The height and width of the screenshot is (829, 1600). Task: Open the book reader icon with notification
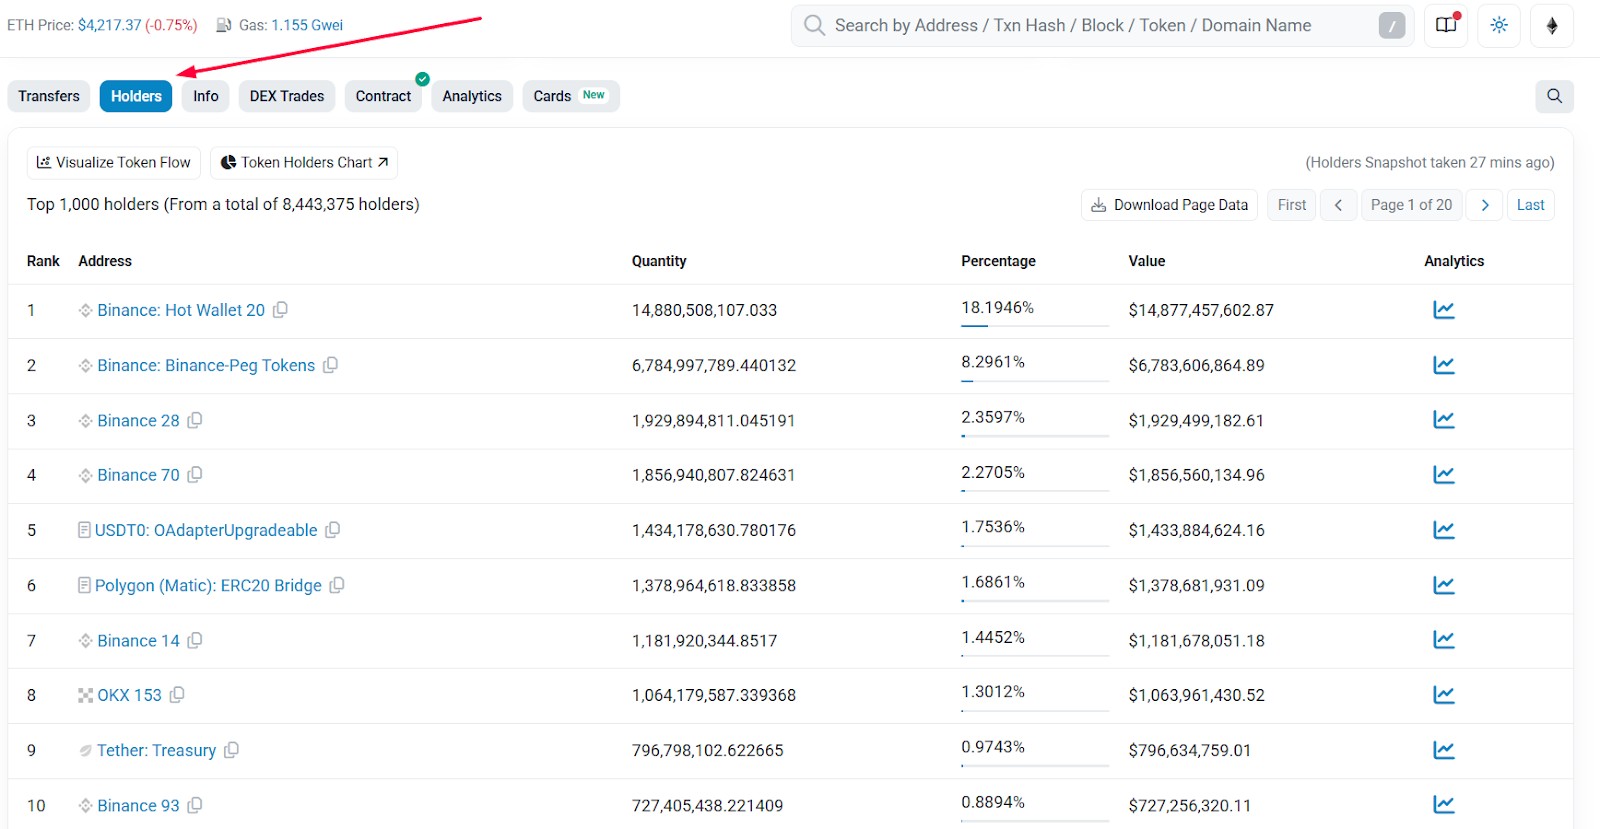coord(1446,25)
